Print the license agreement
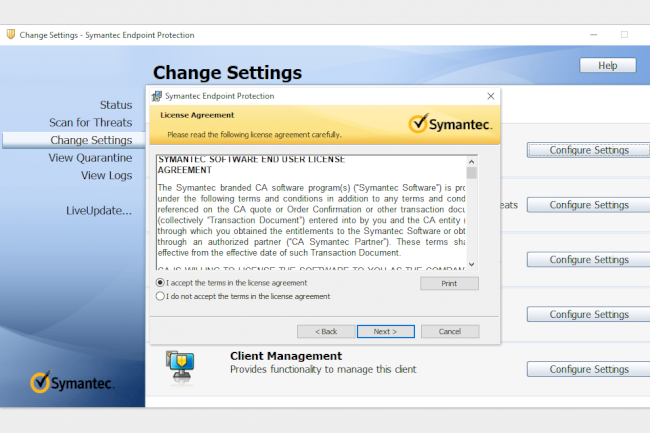650x433 pixels. coord(449,283)
